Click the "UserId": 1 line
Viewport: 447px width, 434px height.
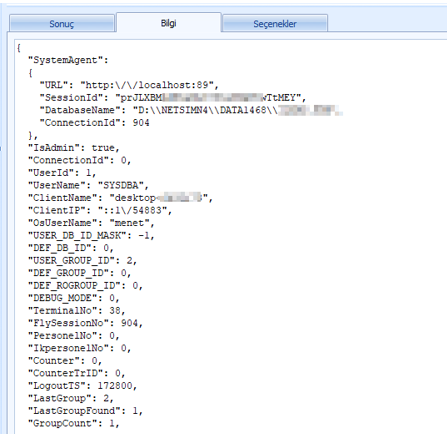tap(62, 173)
